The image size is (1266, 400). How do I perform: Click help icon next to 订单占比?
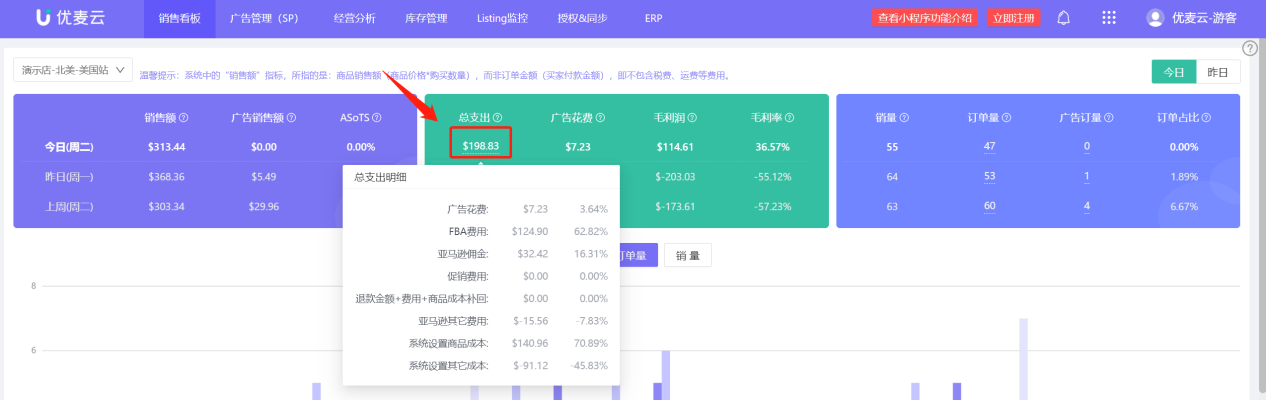pos(1207,118)
